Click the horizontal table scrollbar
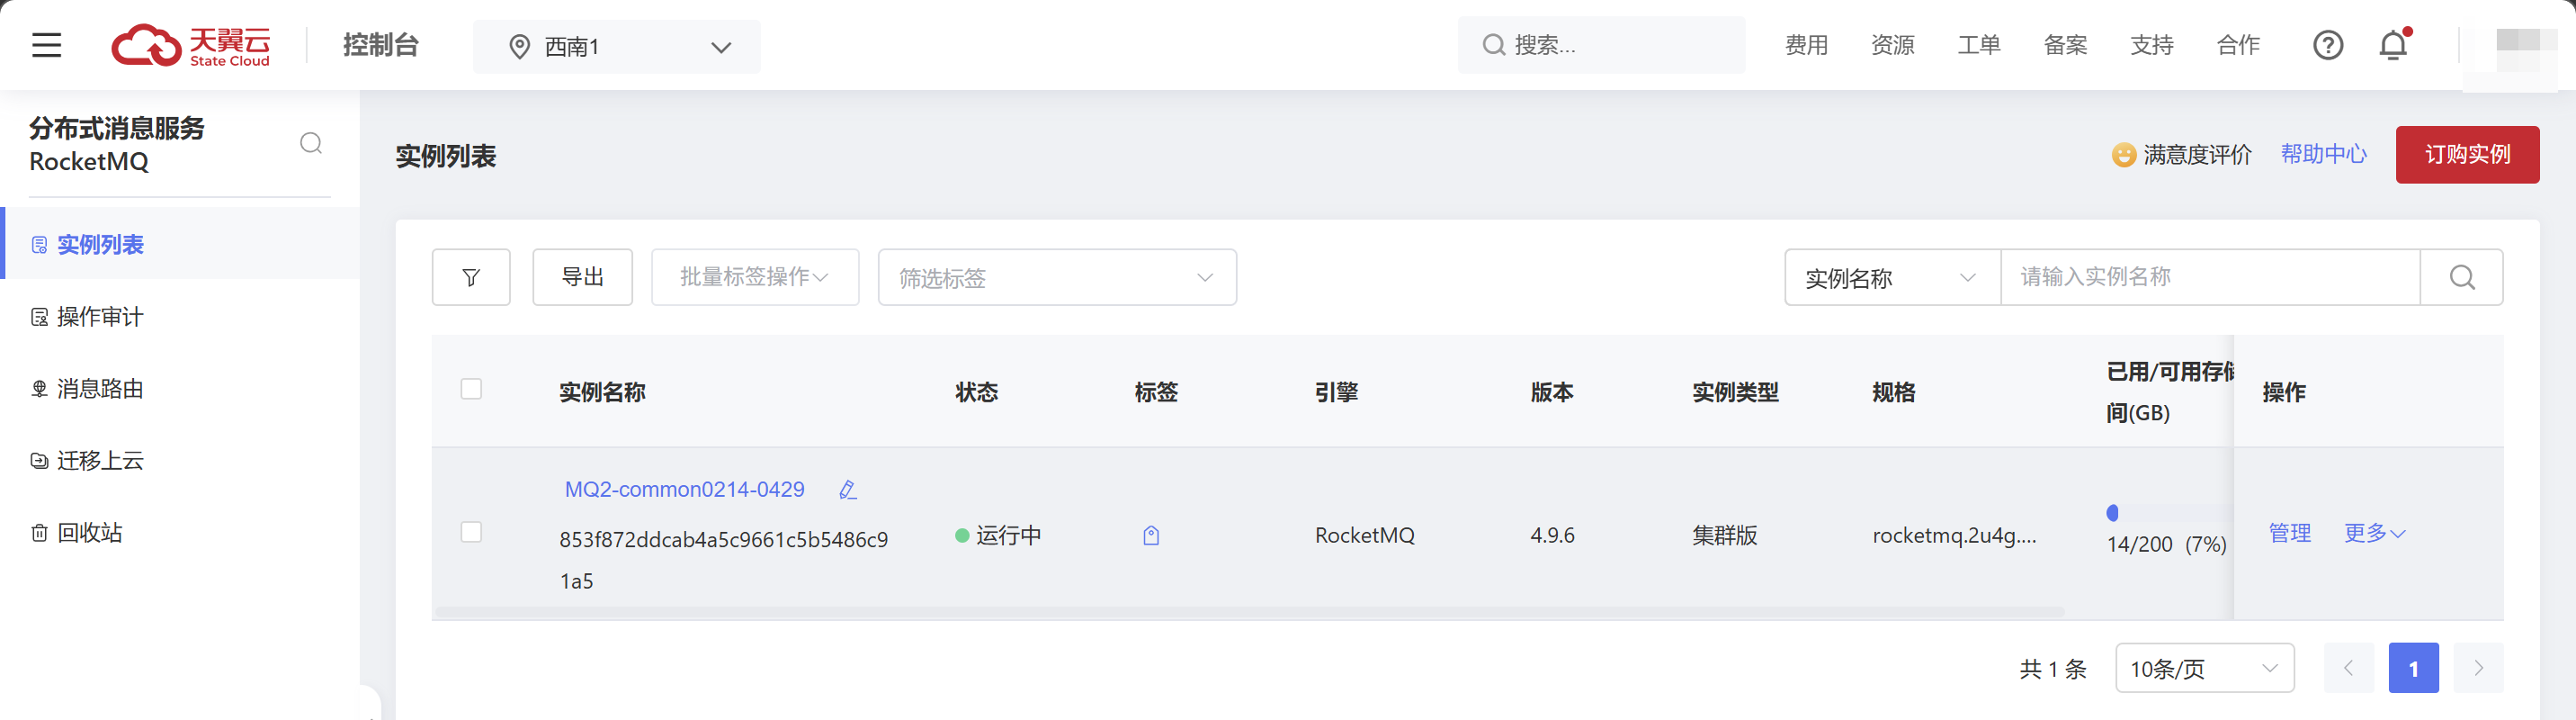The width and height of the screenshot is (2576, 720). [x=1250, y=611]
